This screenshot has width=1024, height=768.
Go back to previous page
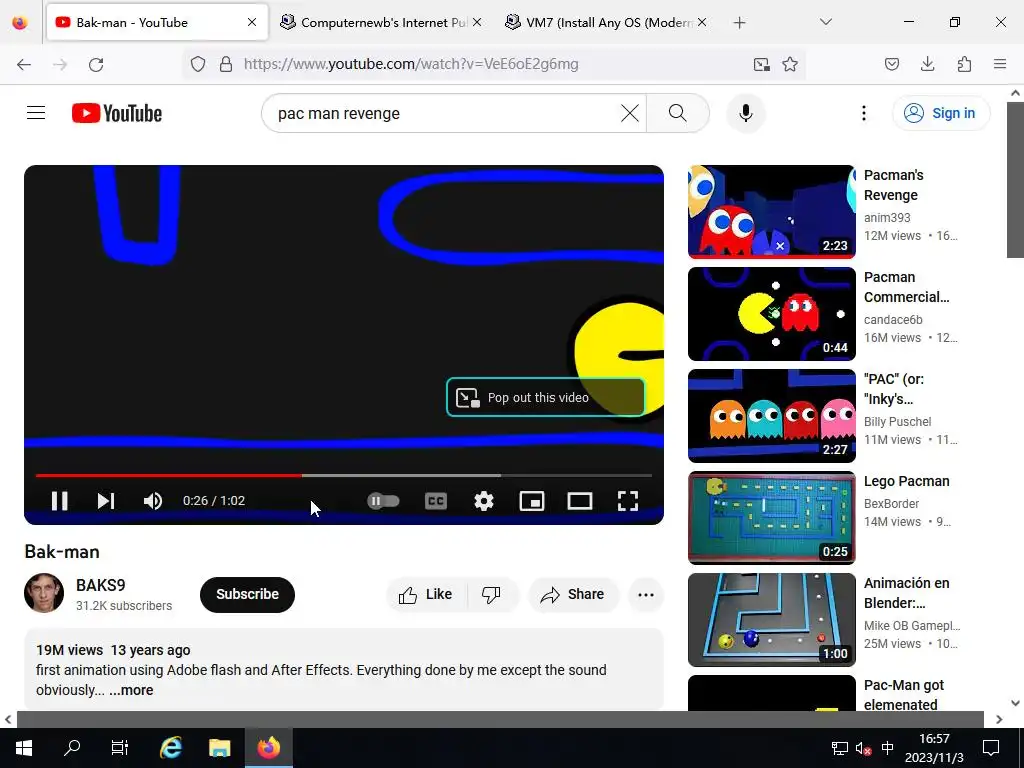pyautogui.click(x=24, y=64)
